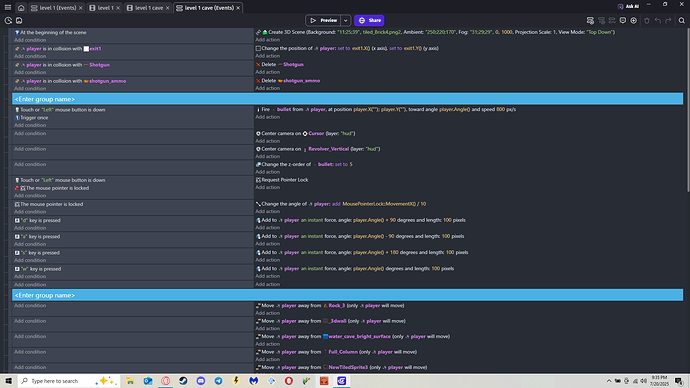Expand the Preview options dropdown arrow
This screenshot has height=388, width=690.
coord(345,20)
